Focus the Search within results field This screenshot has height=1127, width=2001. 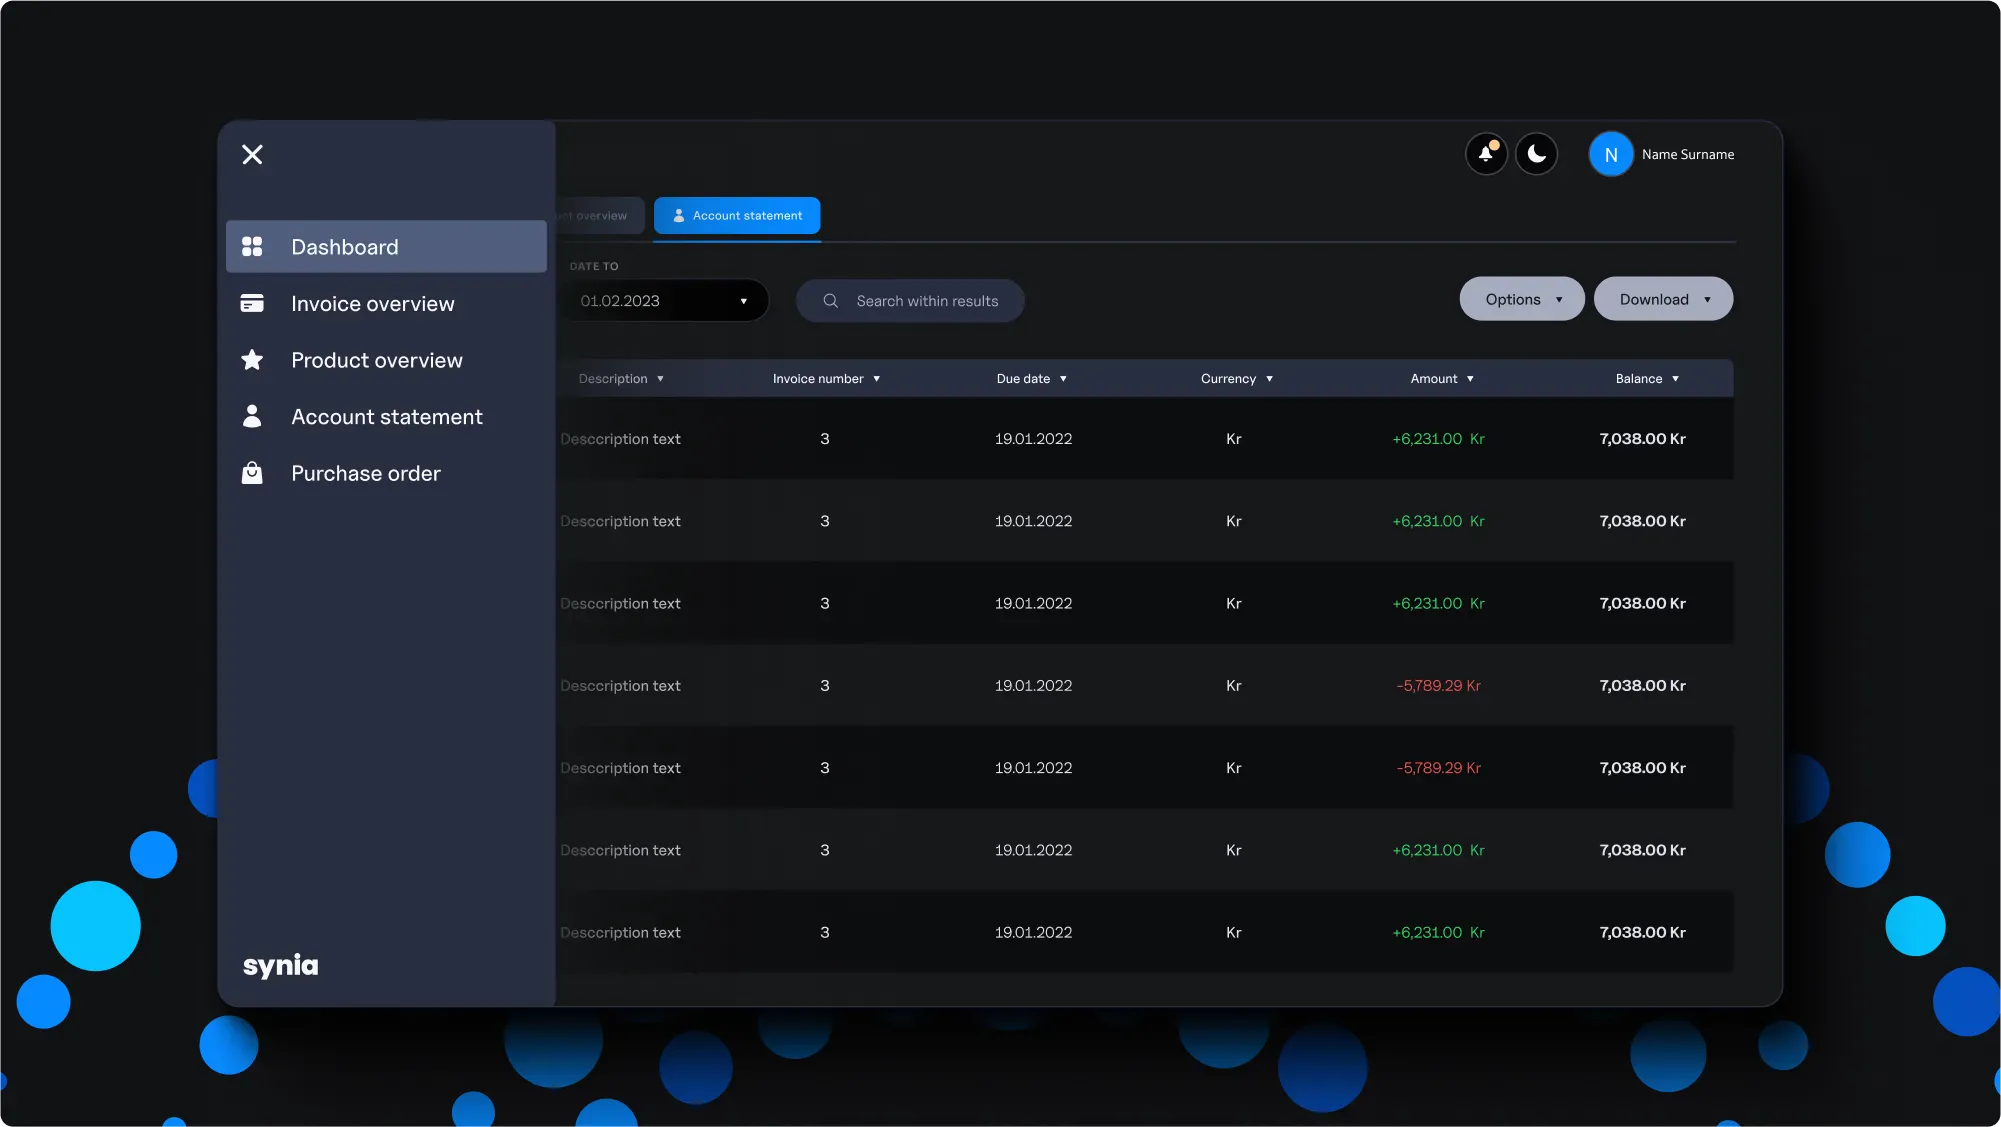point(927,301)
